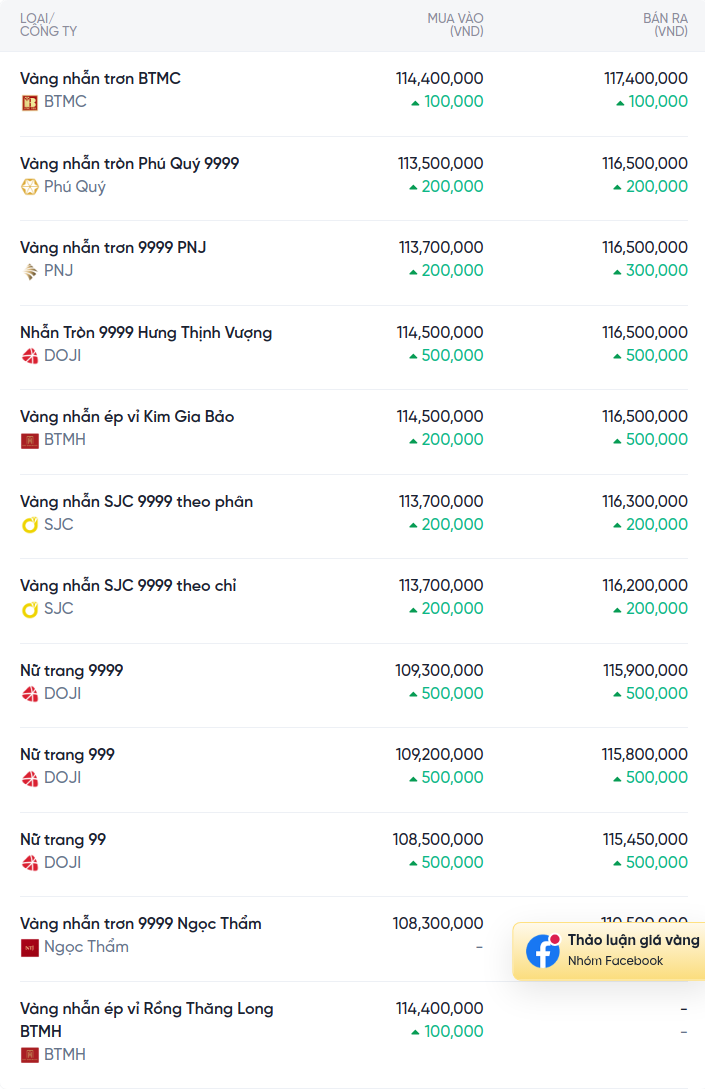Click BTMC buy price 114,400,000
The width and height of the screenshot is (705, 1089).
pos(440,78)
